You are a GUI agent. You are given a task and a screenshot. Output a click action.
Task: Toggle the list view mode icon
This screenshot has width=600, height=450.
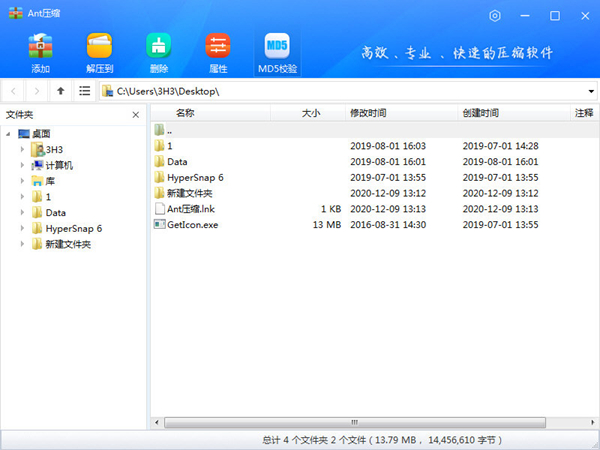[85, 91]
